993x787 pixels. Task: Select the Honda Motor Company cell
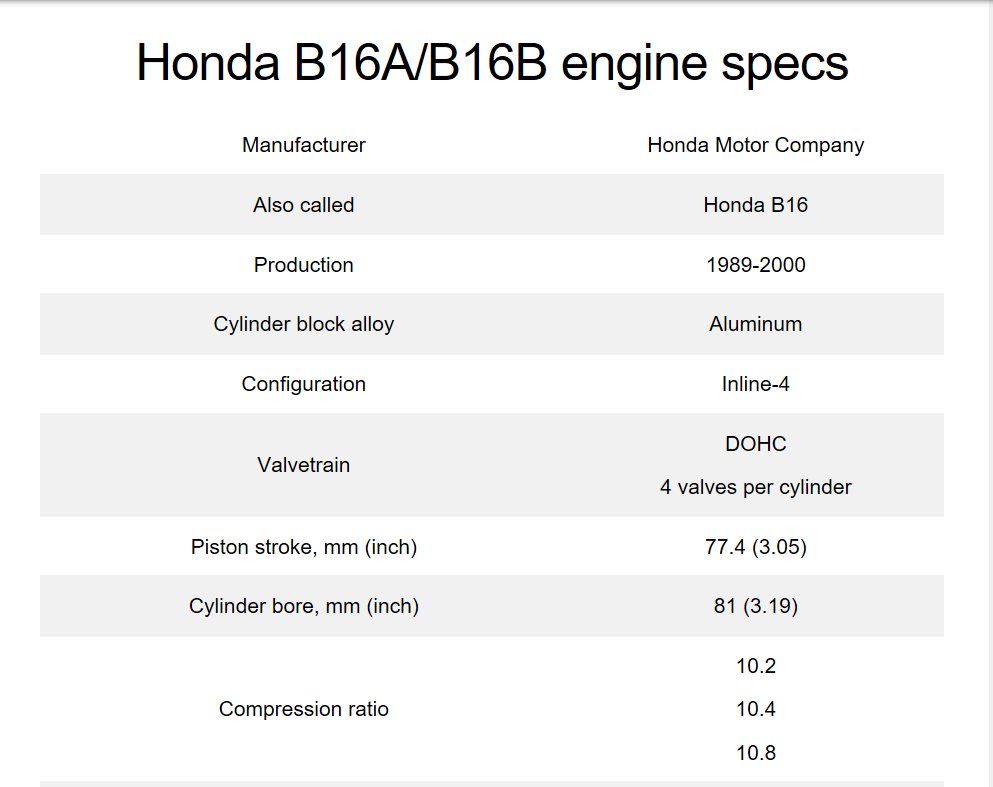pyautogui.click(x=755, y=145)
